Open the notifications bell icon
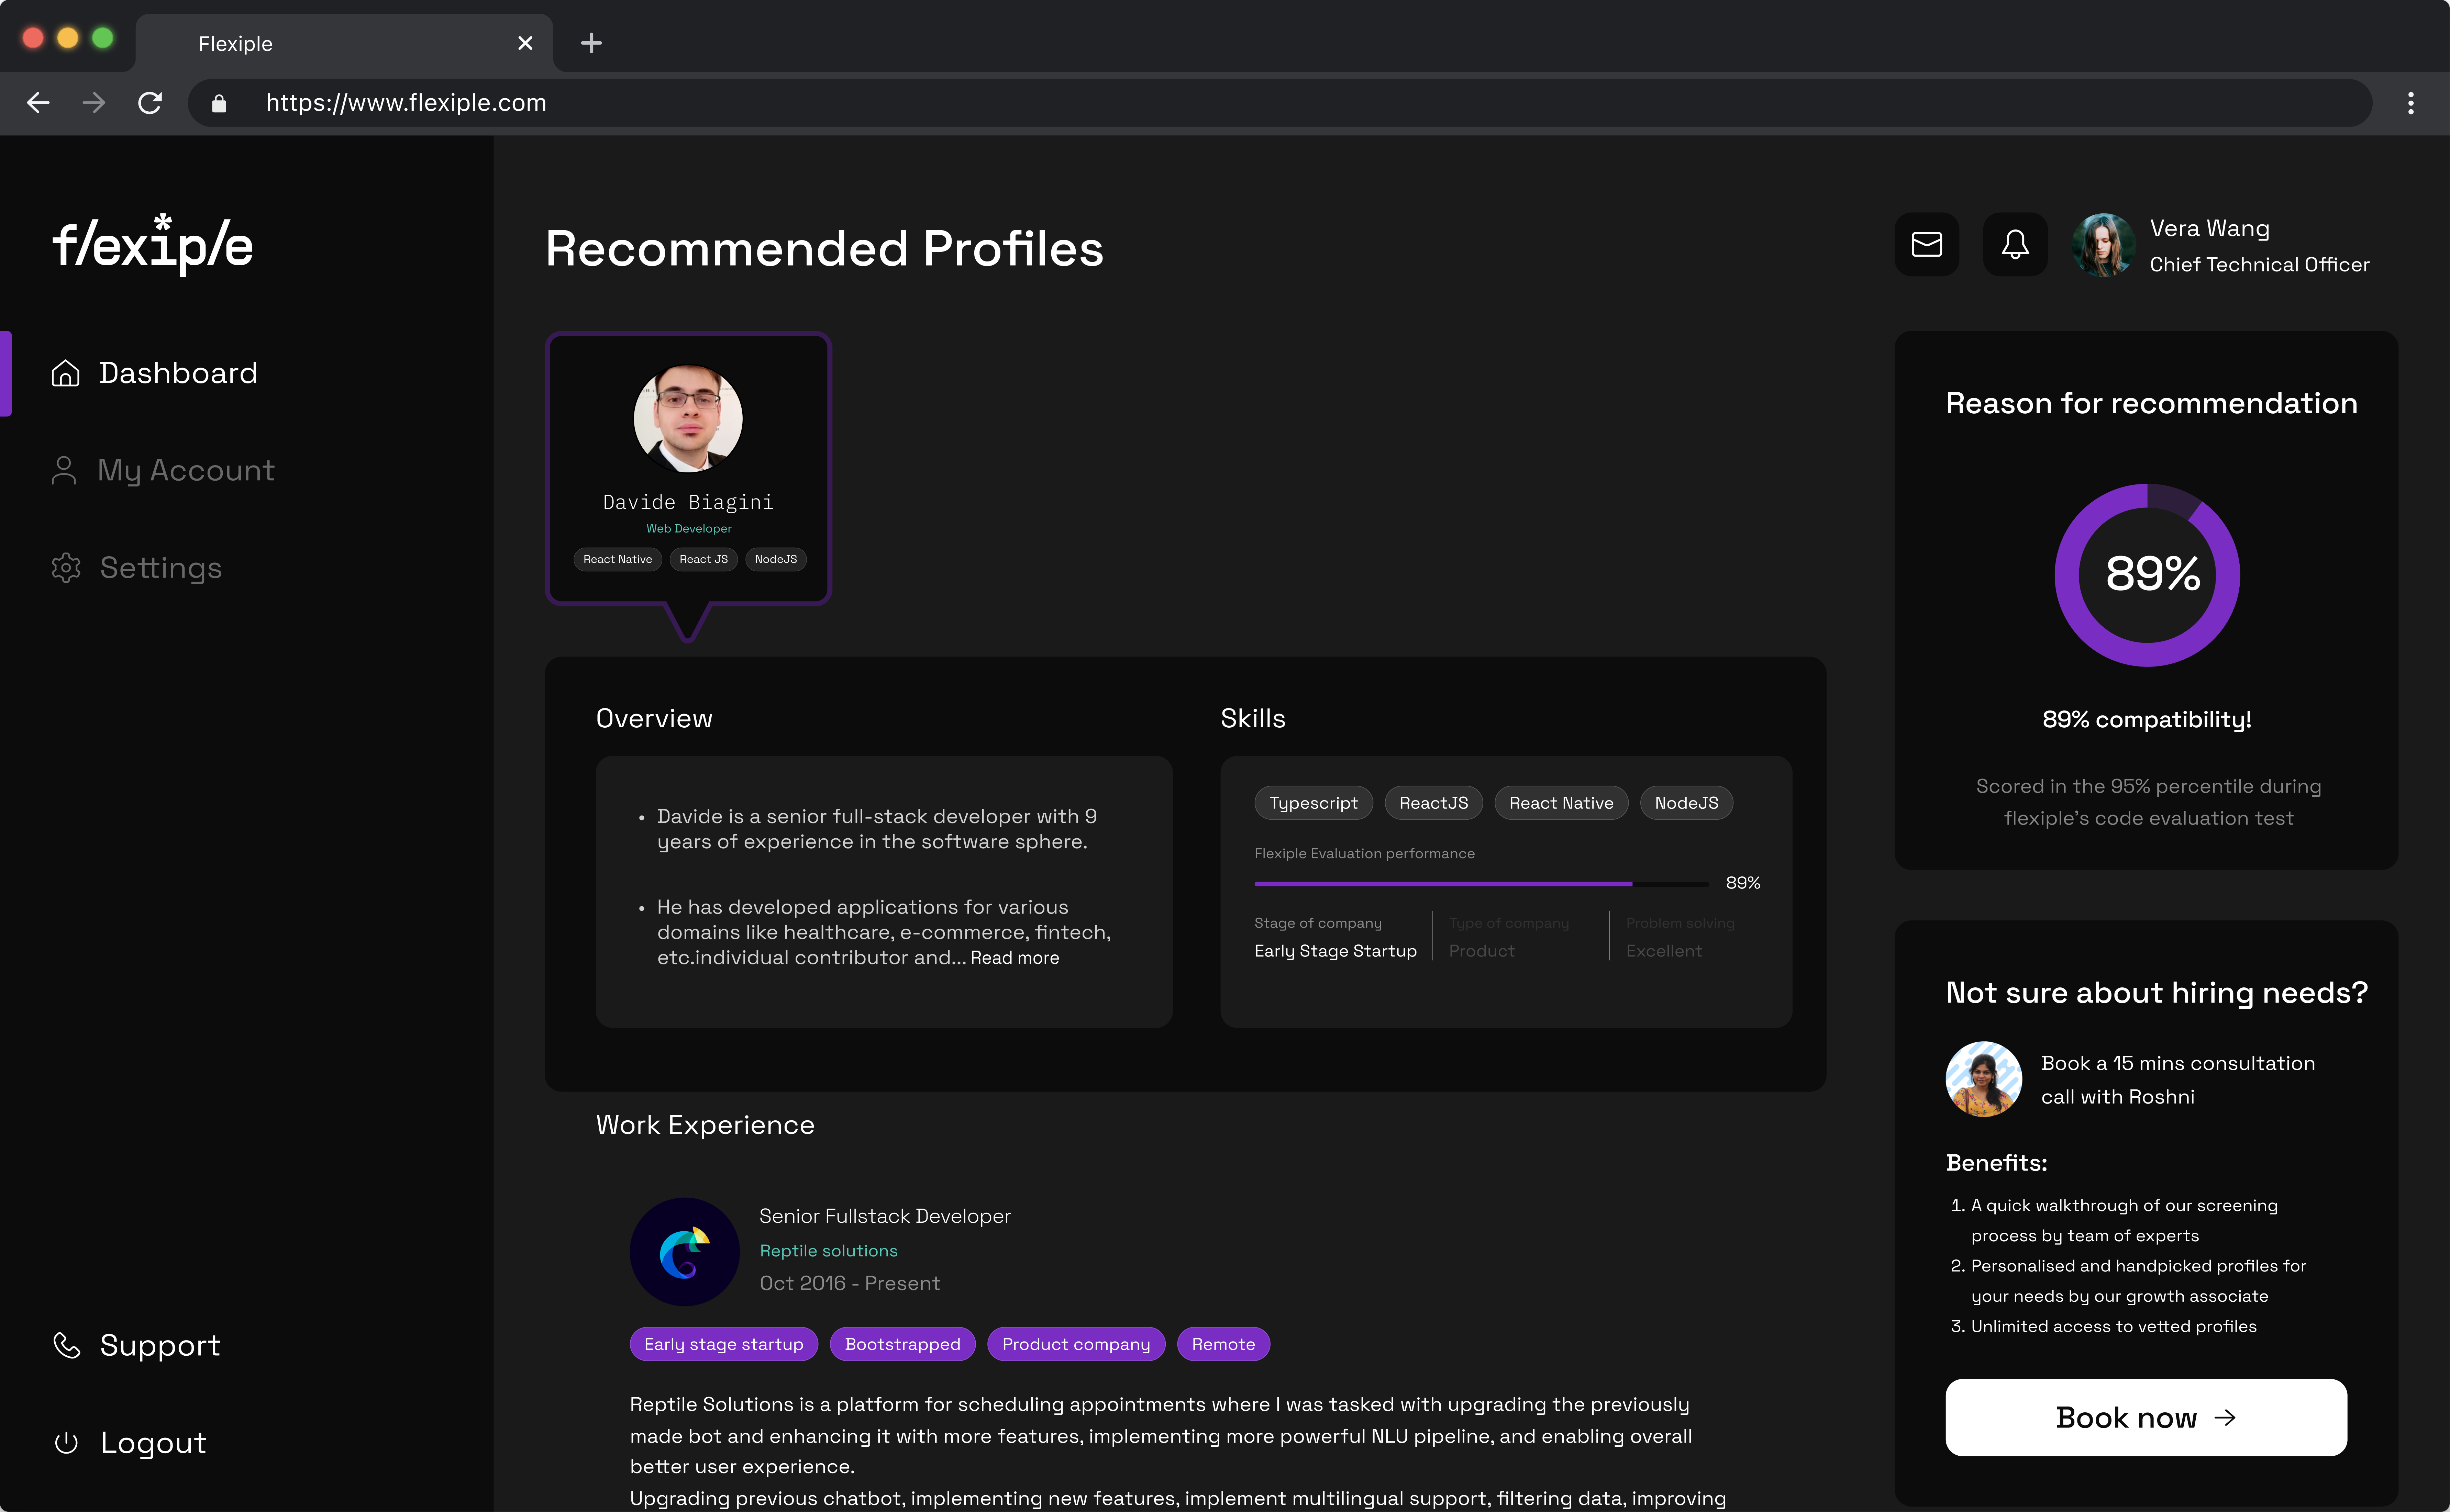The image size is (2450, 1512). point(2015,244)
